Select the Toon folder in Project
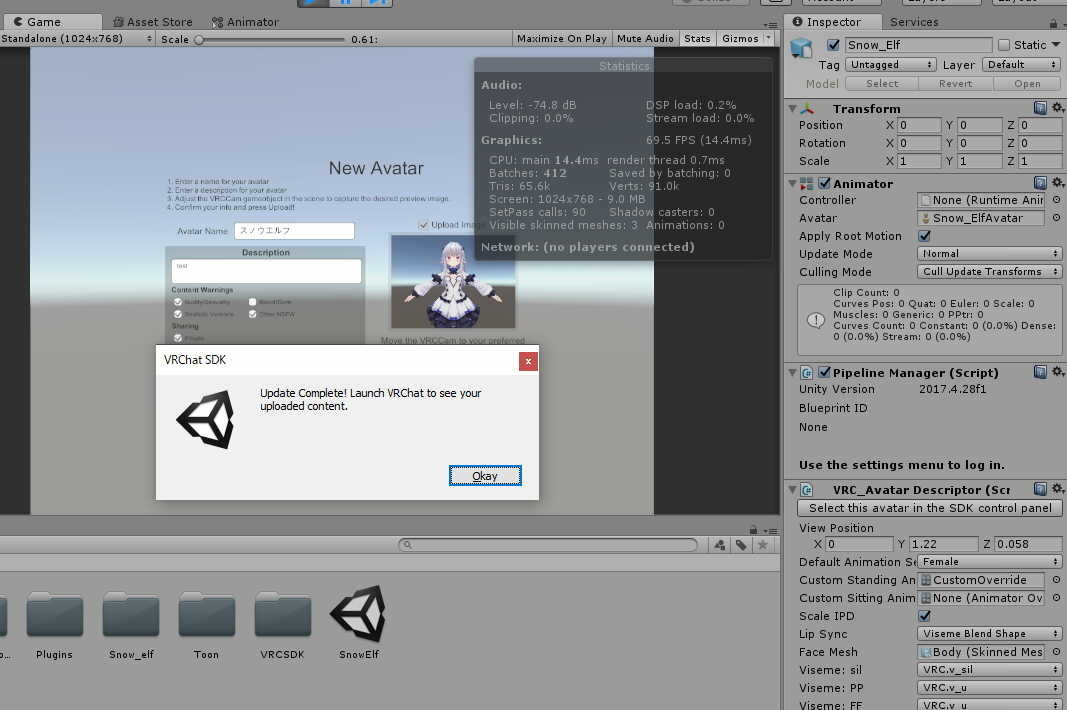The image size is (1067, 710). point(206,626)
